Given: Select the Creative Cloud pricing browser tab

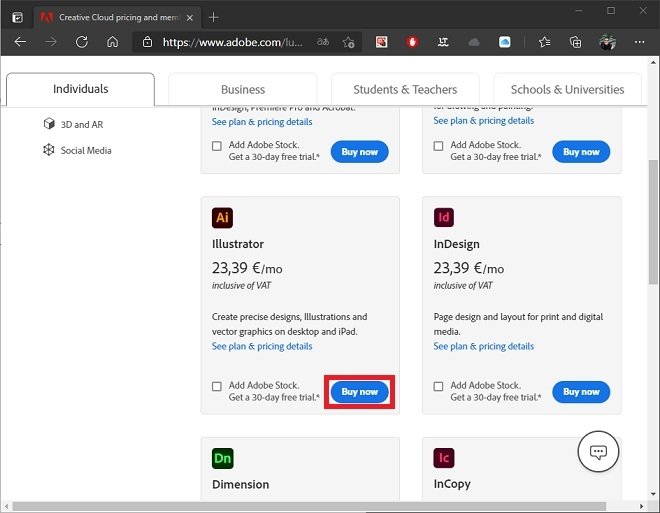Looking at the screenshot, I should [x=116, y=17].
